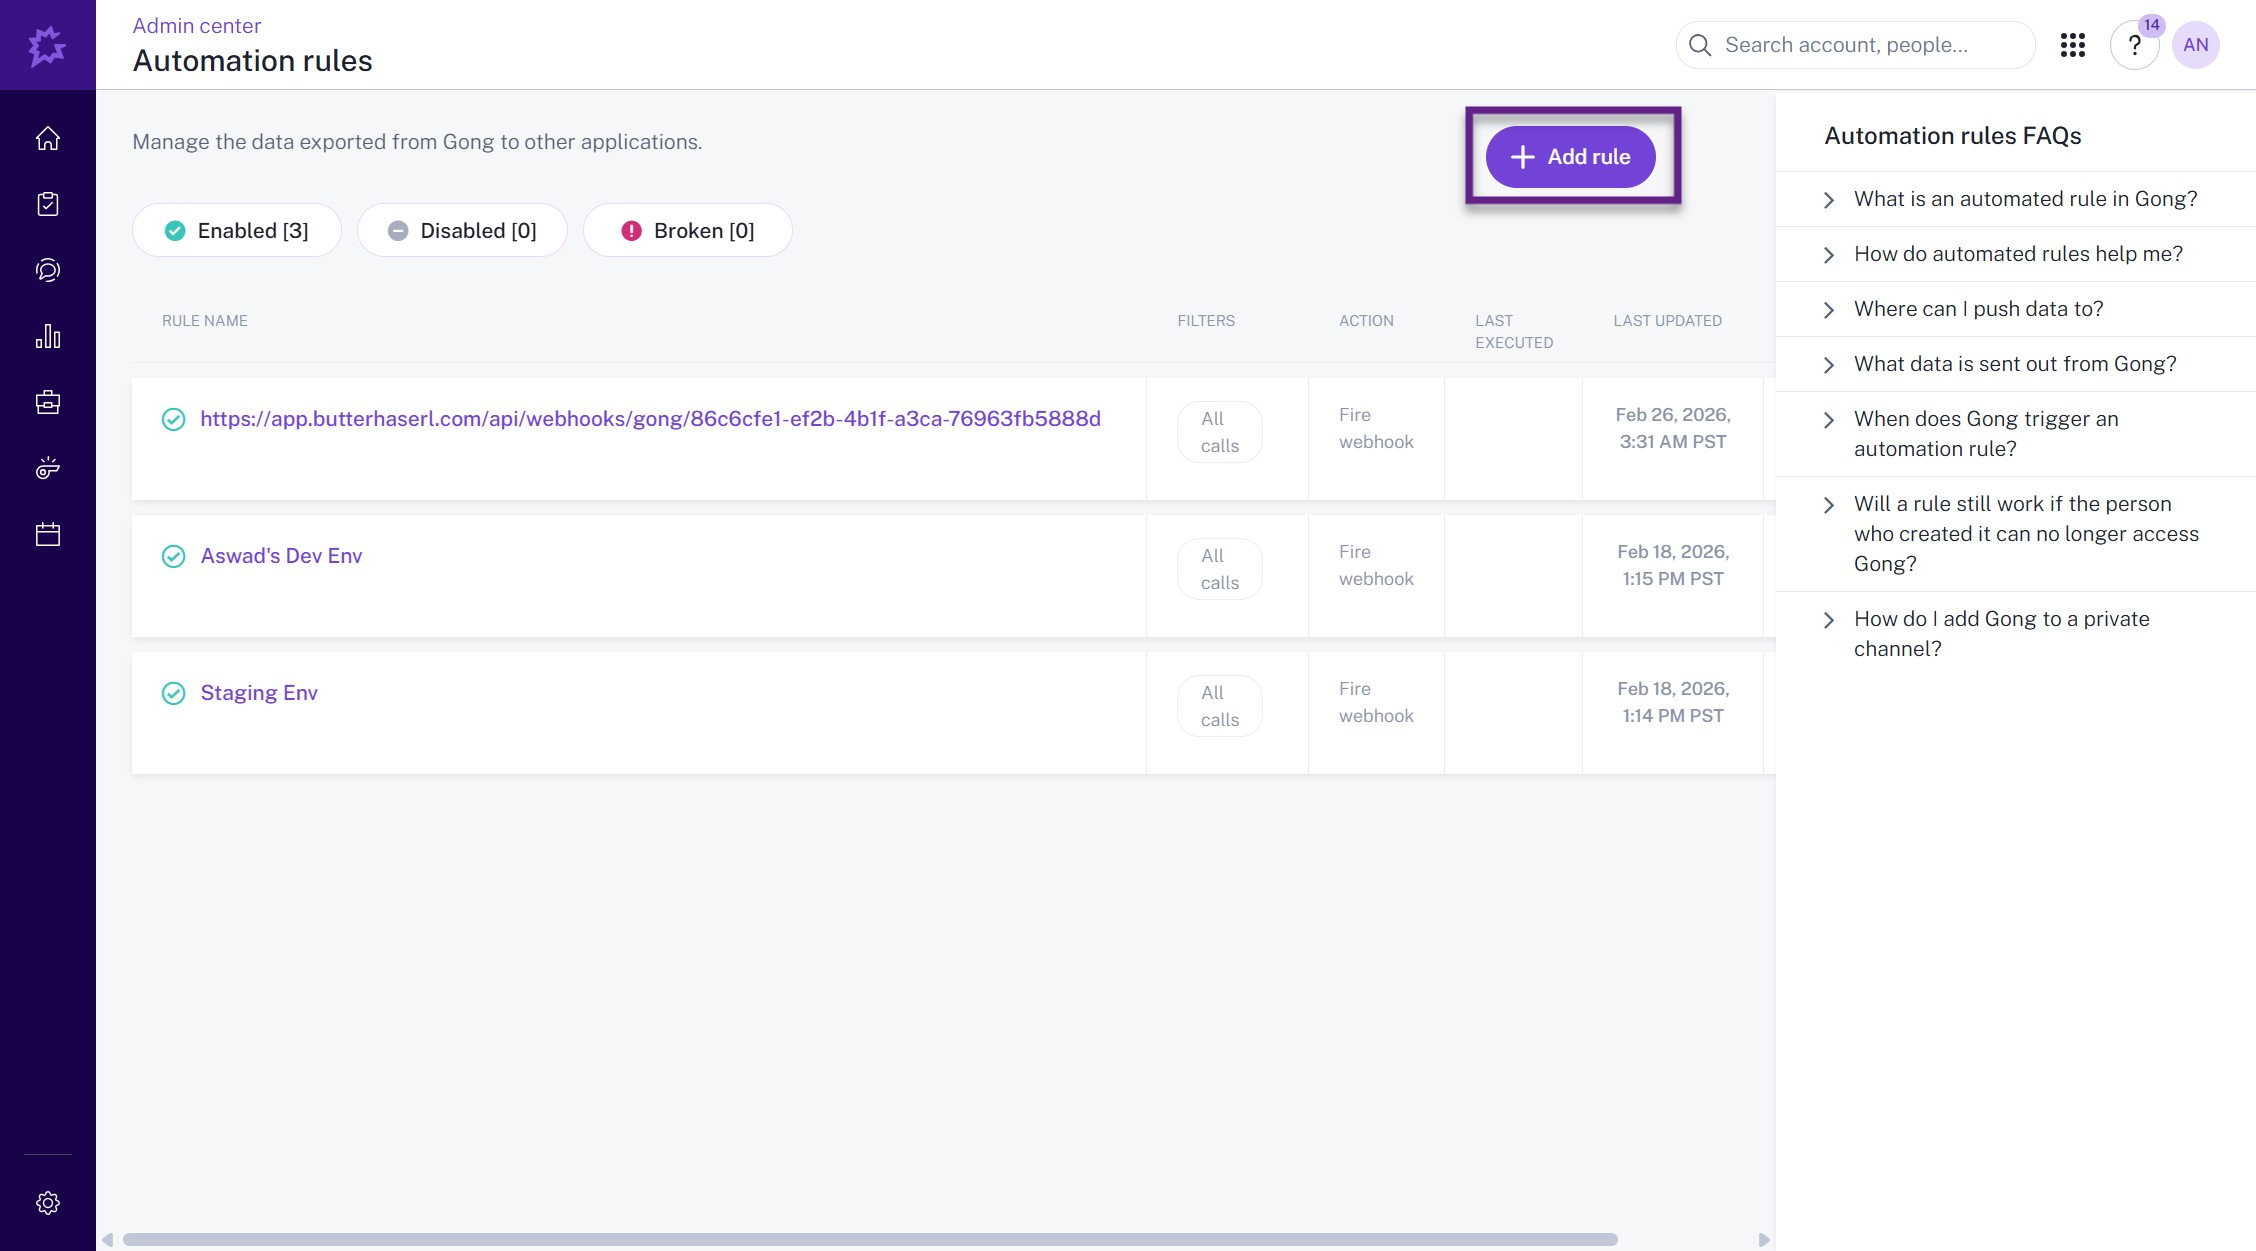Open the briefcase deals icon
The image size is (2256, 1251).
[48, 402]
